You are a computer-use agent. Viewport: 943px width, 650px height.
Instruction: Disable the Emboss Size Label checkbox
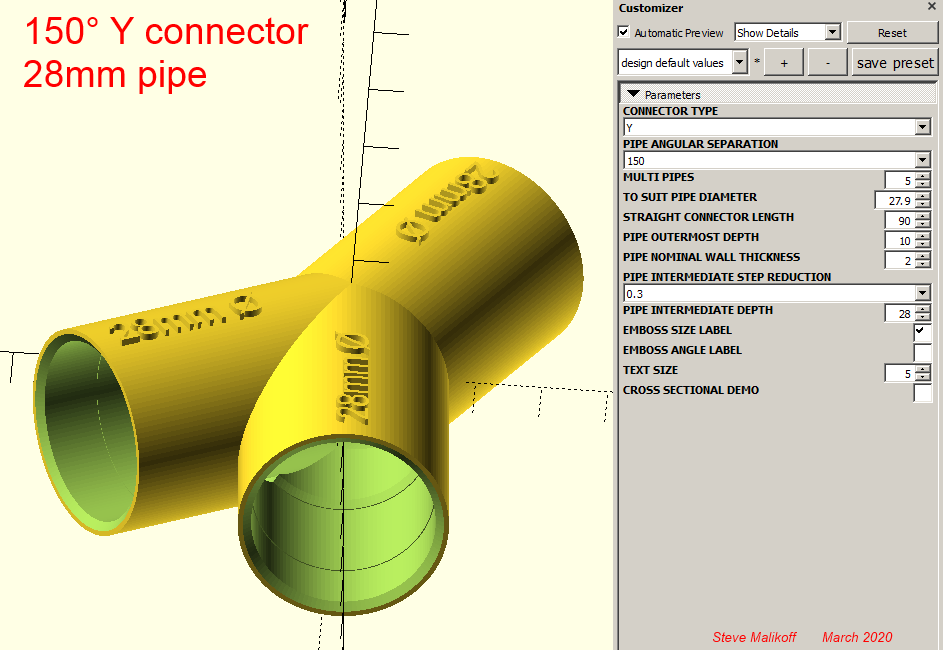pos(921,332)
